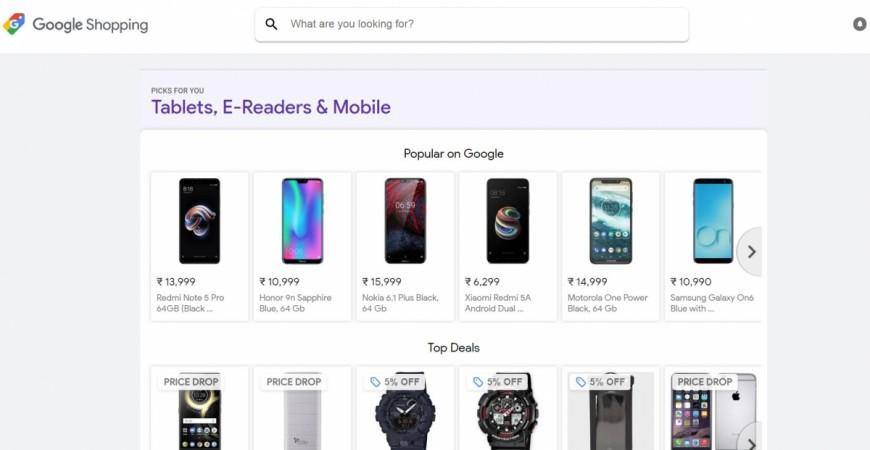Screen dimensions: 870x450
Task: Click the Tablets, E-Readers & Mobile heading
Action: 271,107
